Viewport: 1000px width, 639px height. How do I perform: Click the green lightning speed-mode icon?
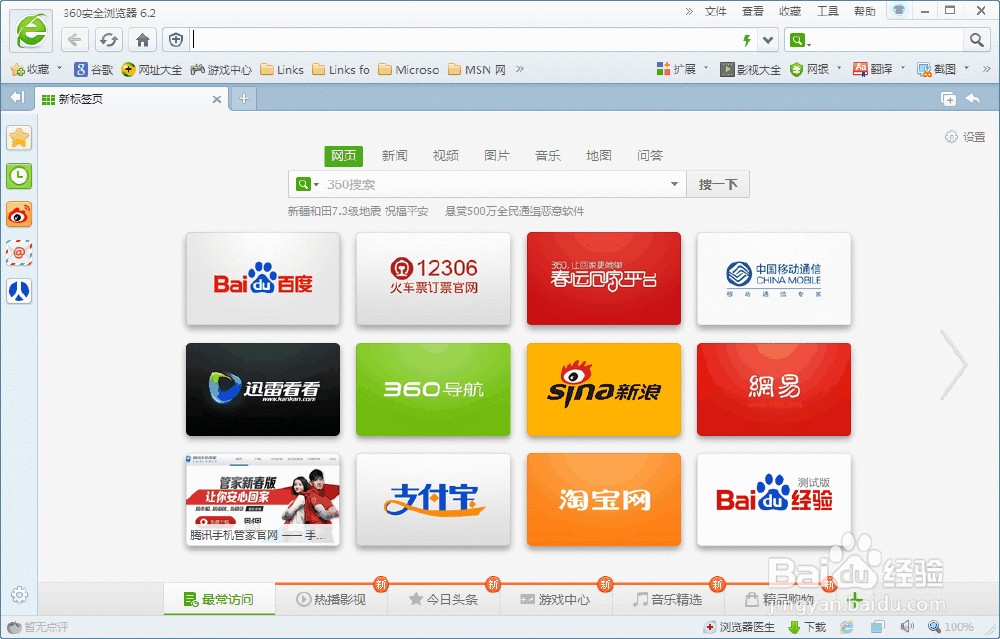747,41
